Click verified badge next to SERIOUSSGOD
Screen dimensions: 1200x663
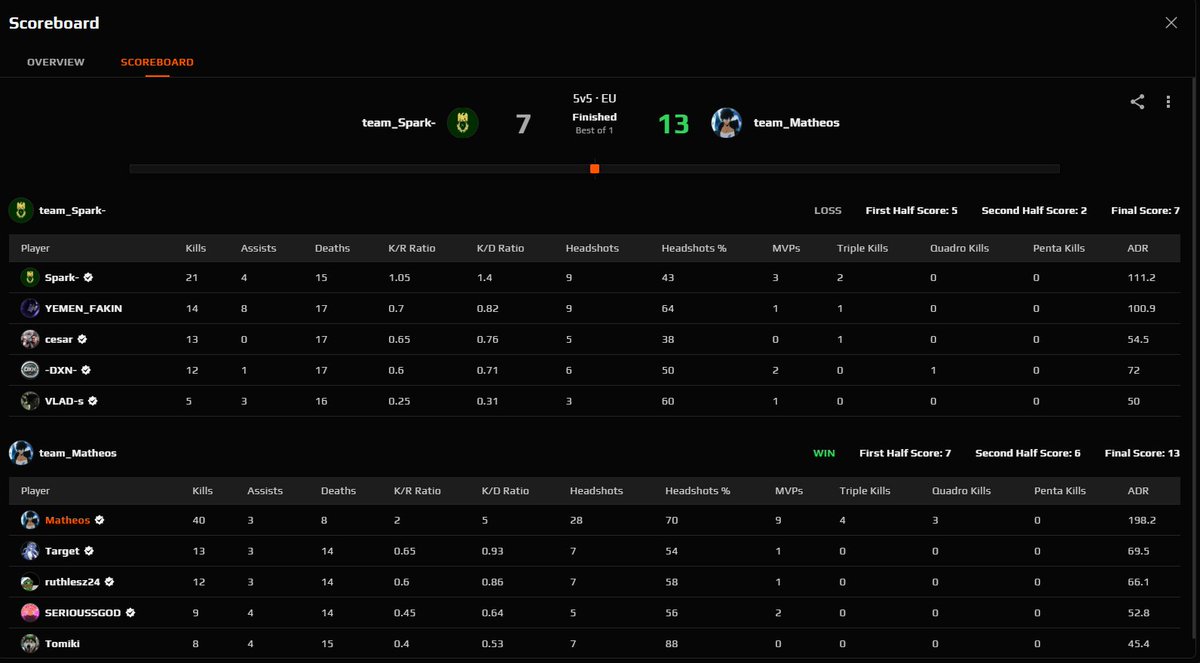(x=130, y=613)
